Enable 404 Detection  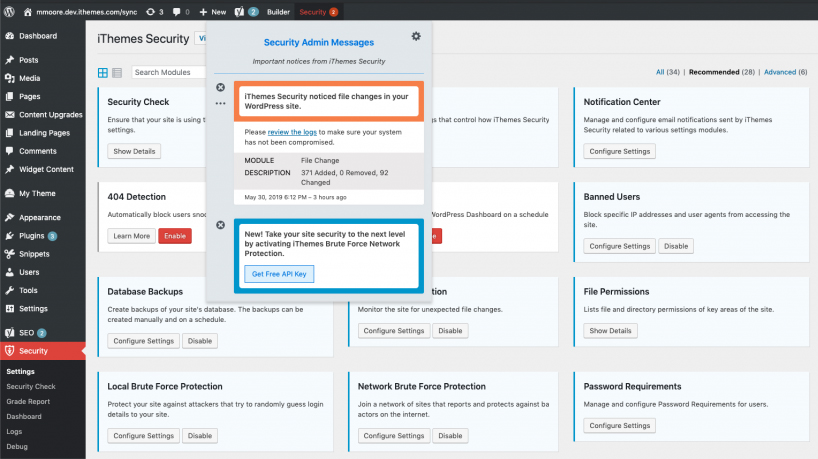point(175,236)
